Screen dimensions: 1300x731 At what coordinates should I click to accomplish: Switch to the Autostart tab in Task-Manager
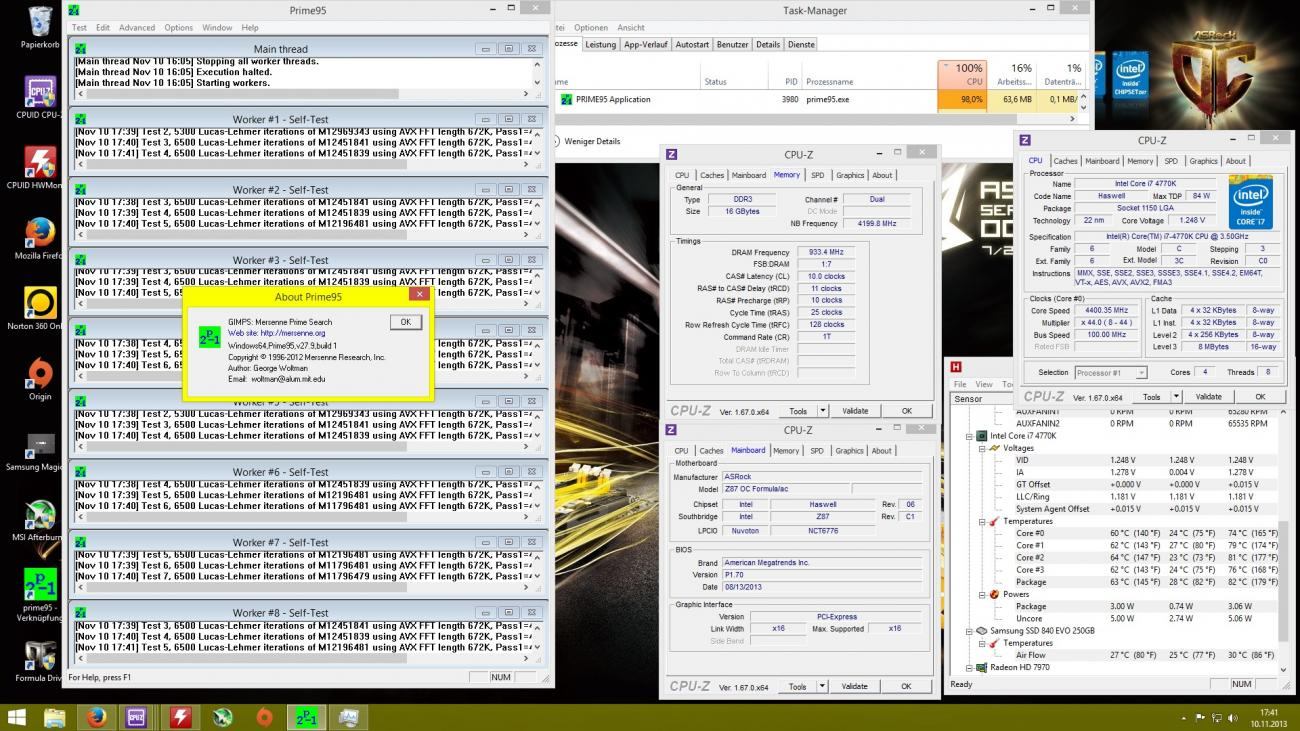[692, 44]
